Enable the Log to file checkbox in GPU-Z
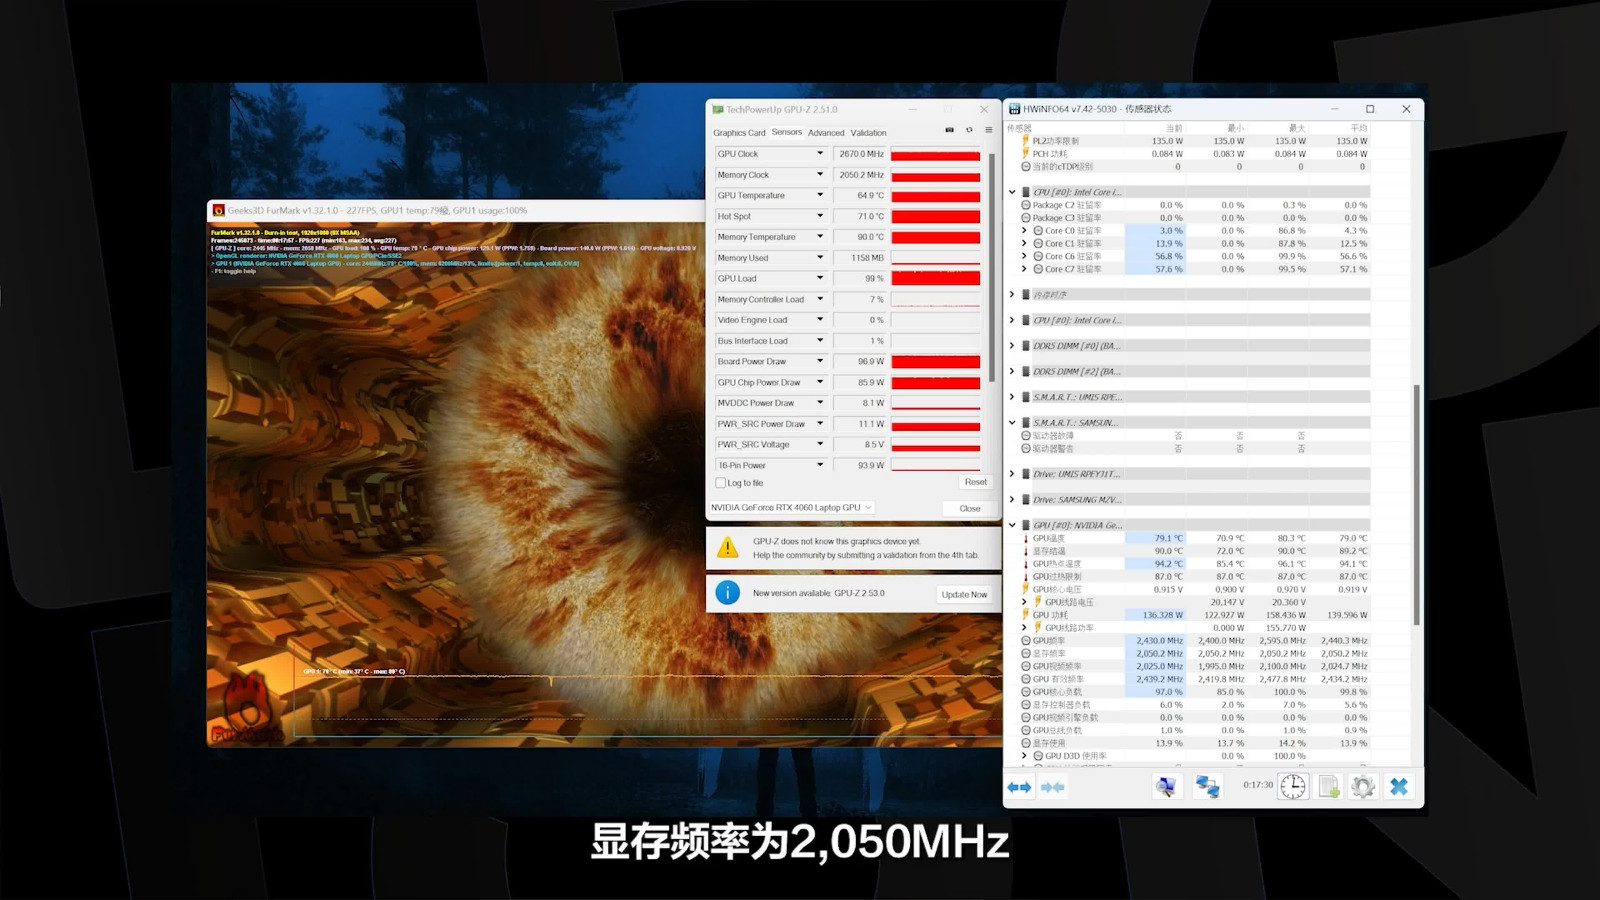The image size is (1600, 900). [x=720, y=483]
